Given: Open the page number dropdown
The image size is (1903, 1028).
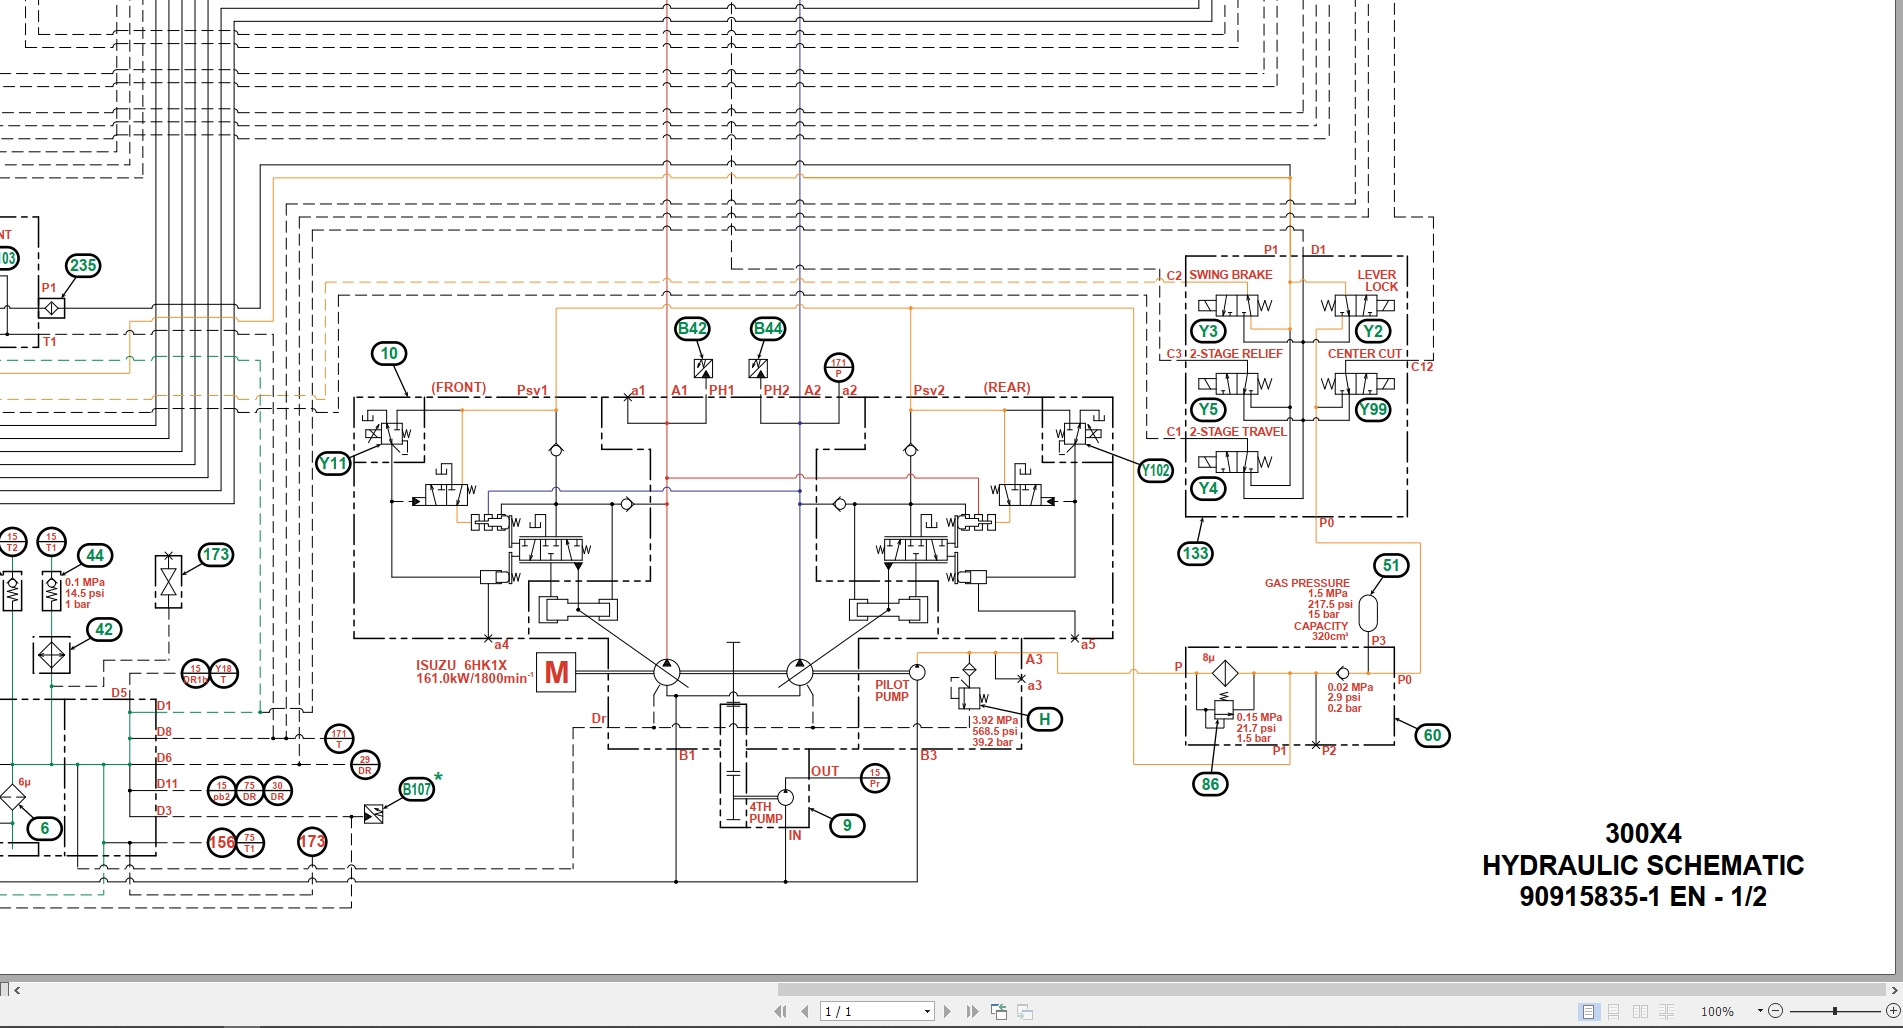Looking at the screenshot, I should click(x=927, y=1011).
